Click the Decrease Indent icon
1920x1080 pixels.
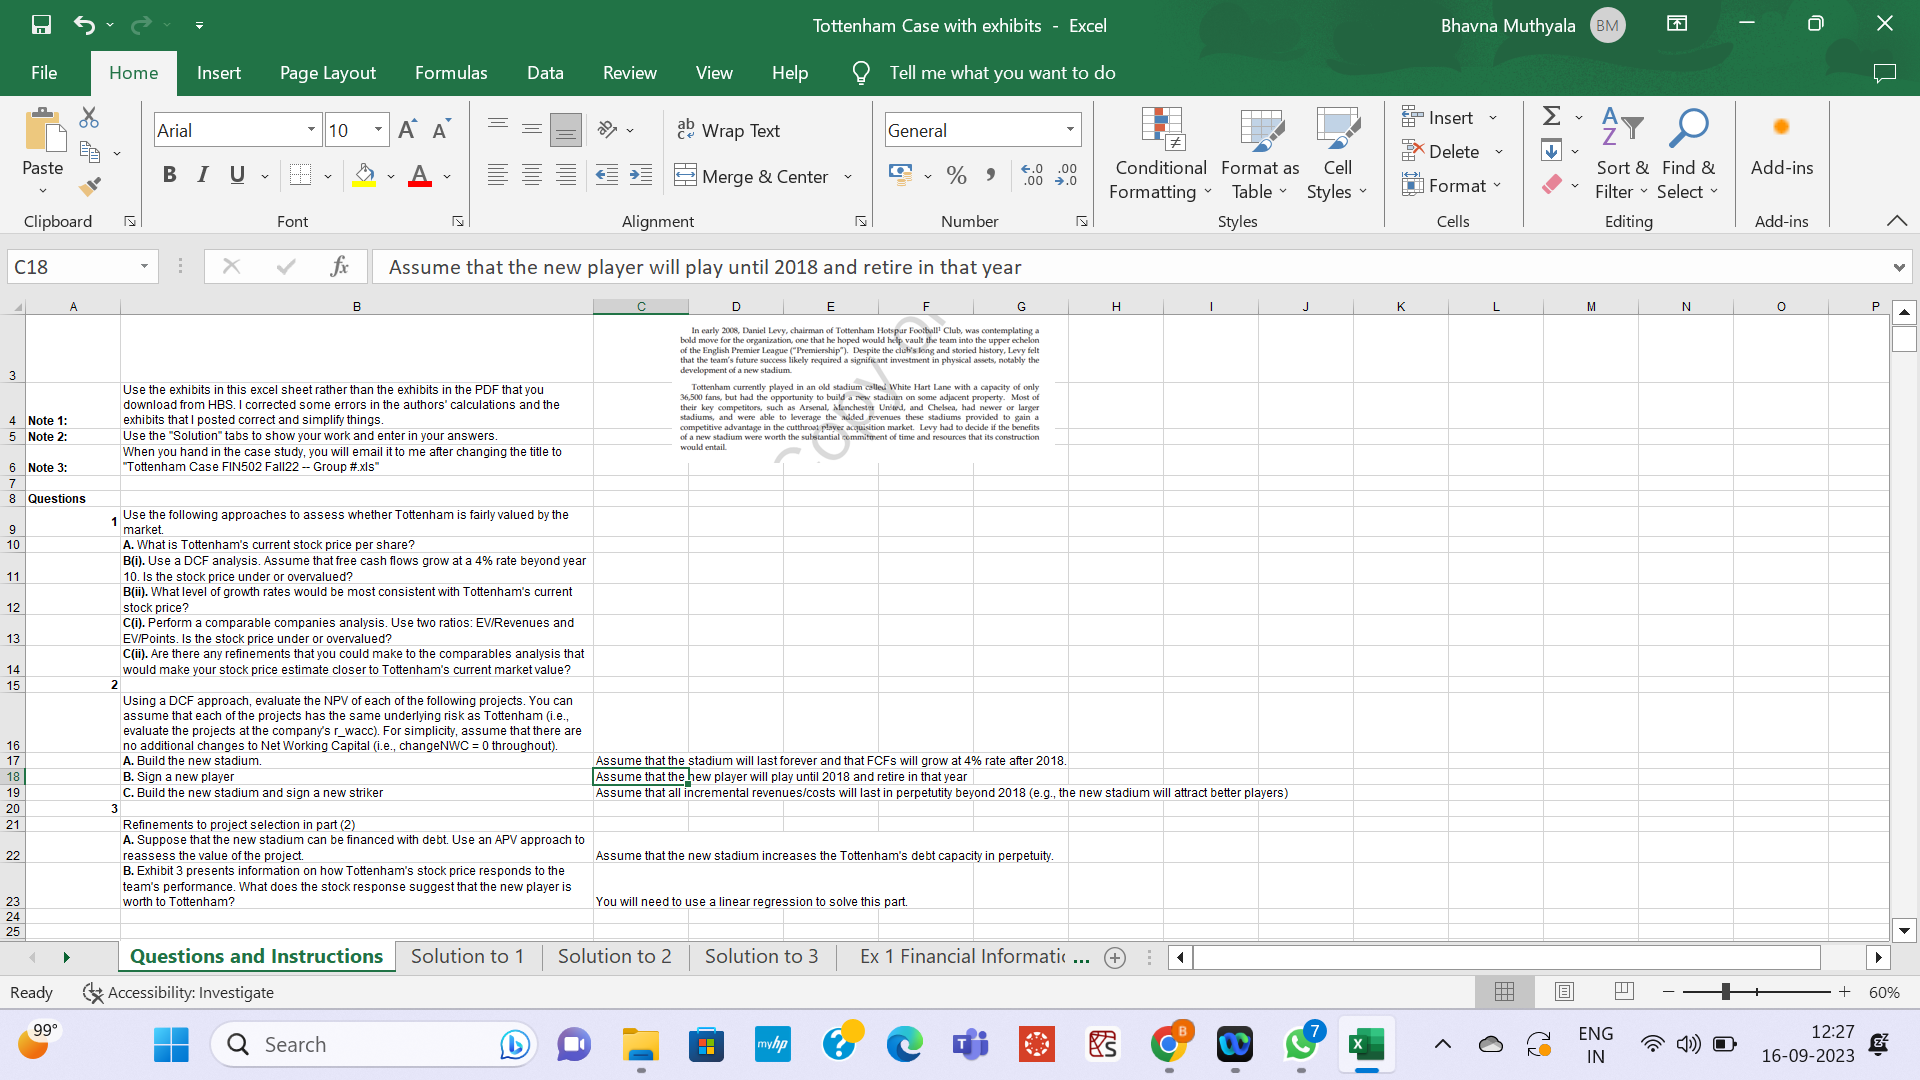607,176
